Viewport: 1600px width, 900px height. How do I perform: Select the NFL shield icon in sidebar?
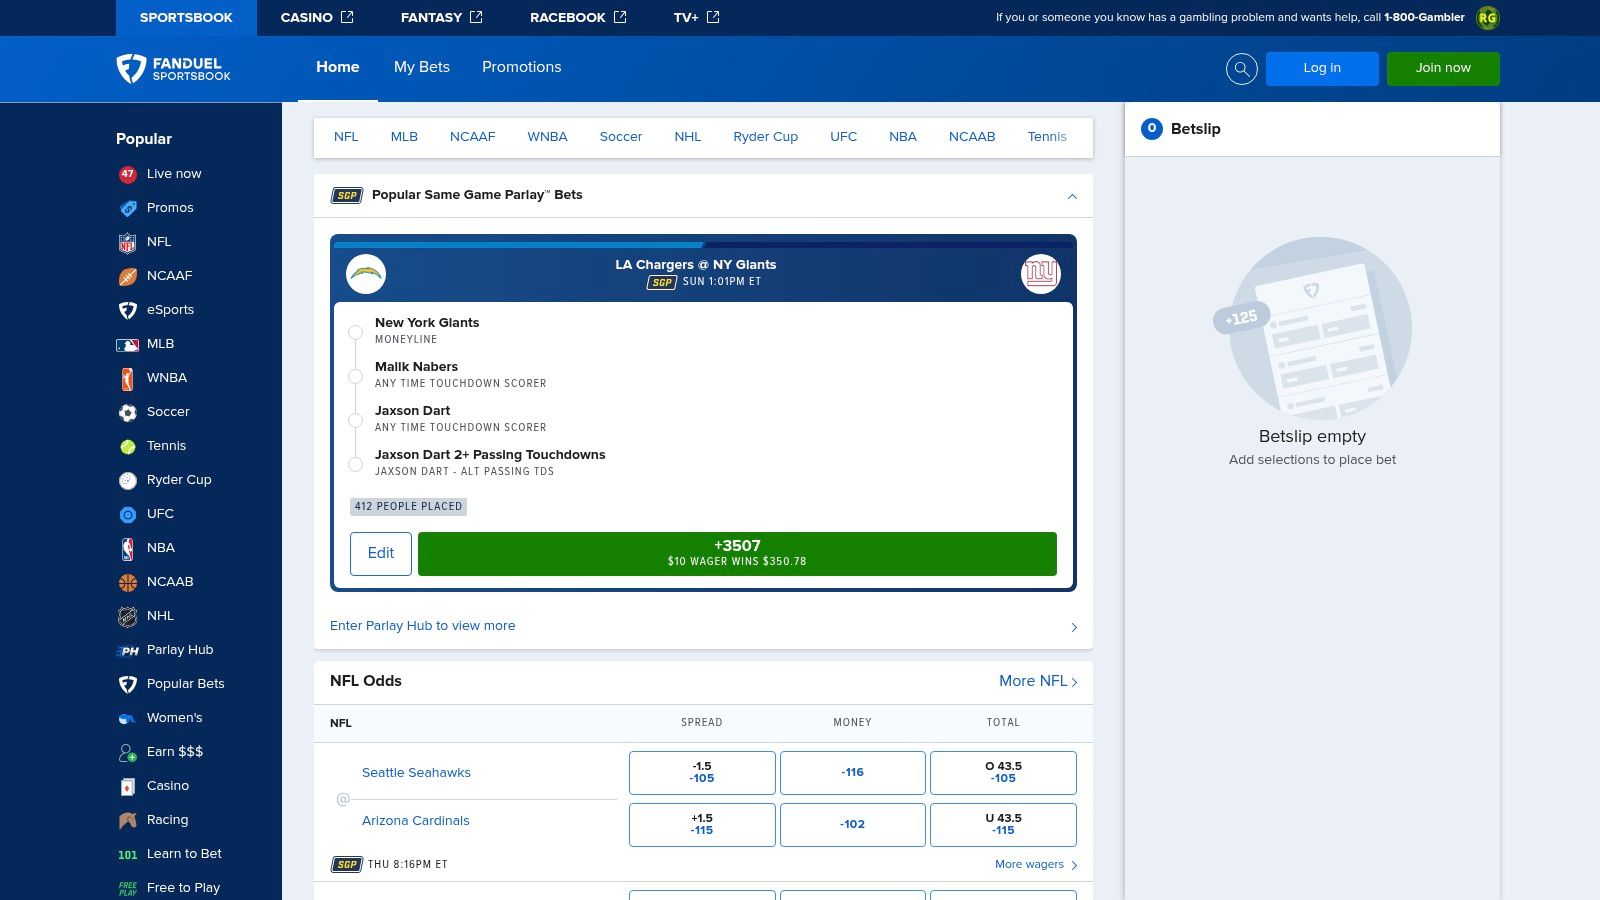coord(128,242)
